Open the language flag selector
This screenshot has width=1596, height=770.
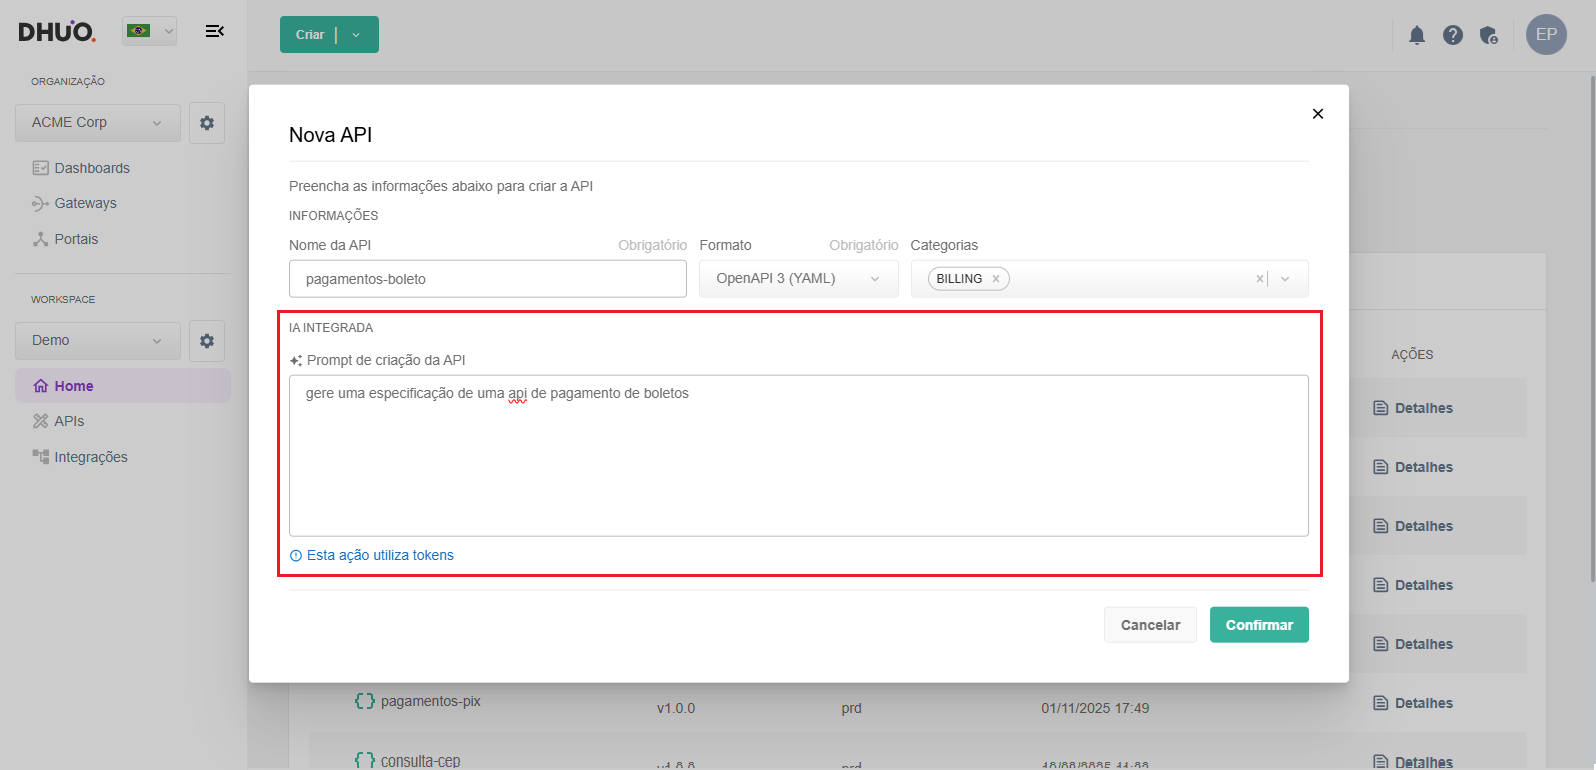coord(149,31)
